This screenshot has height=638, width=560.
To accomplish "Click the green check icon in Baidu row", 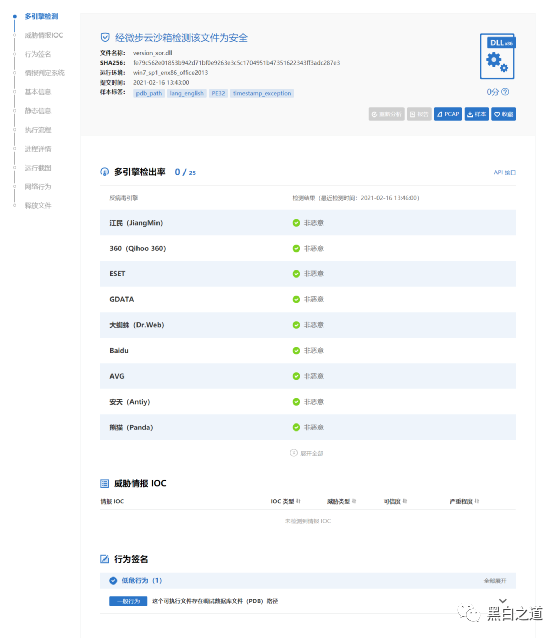I will pyautogui.click(x=296, y=351).
